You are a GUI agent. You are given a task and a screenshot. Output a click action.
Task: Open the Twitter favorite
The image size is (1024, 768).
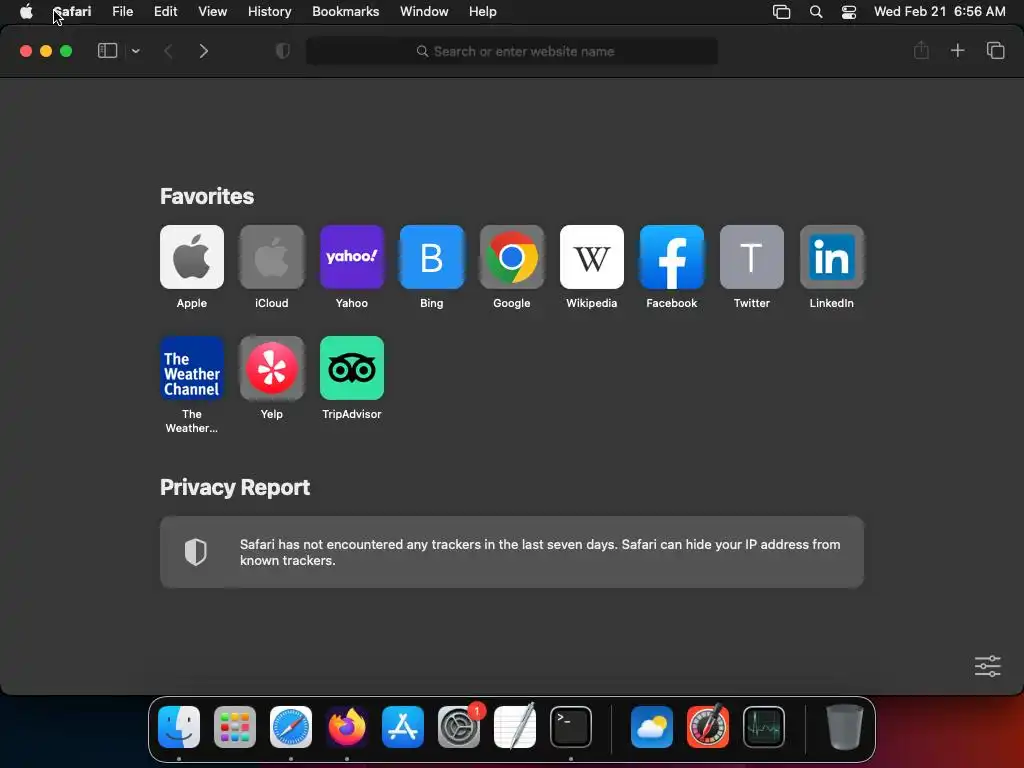(752, 257)
